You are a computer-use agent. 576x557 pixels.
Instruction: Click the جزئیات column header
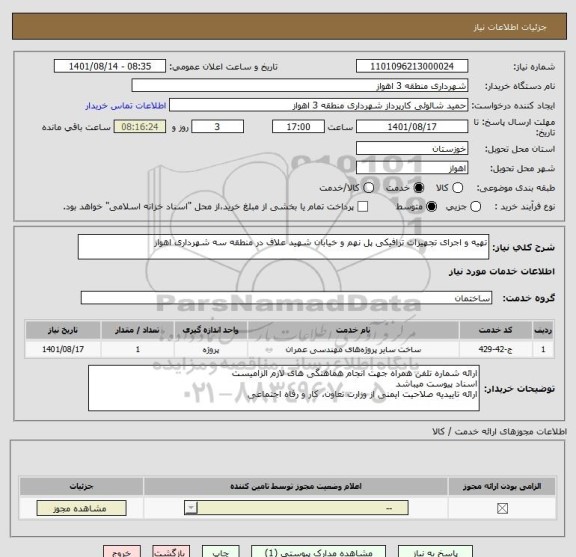(x=81, y=486)
